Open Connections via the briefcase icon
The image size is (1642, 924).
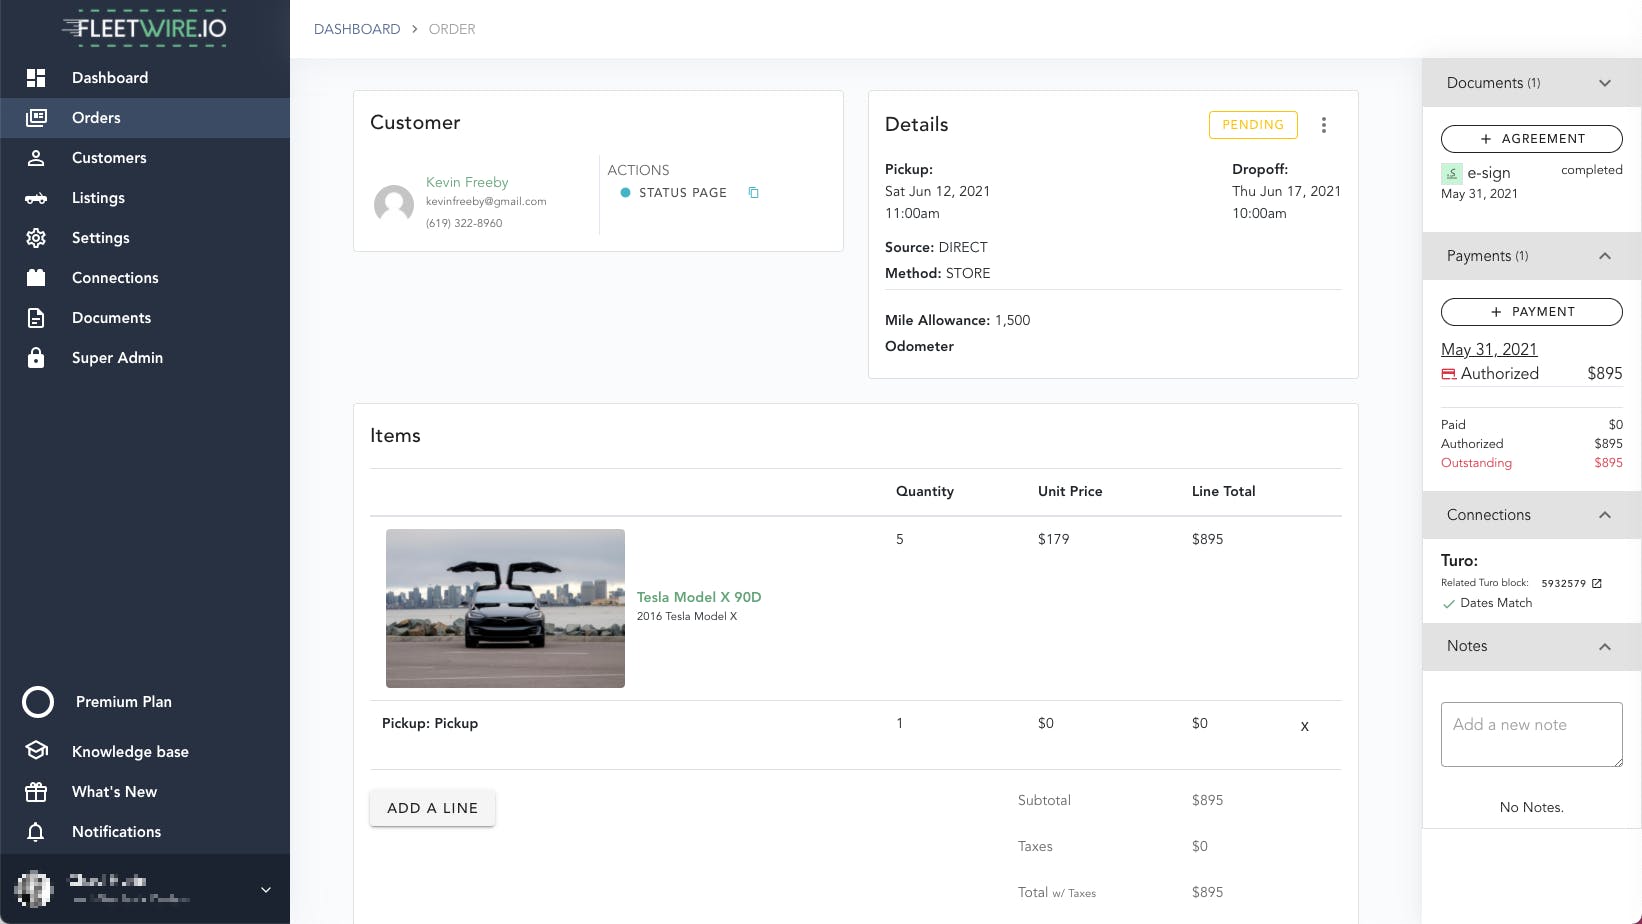[x=36, y=277]
